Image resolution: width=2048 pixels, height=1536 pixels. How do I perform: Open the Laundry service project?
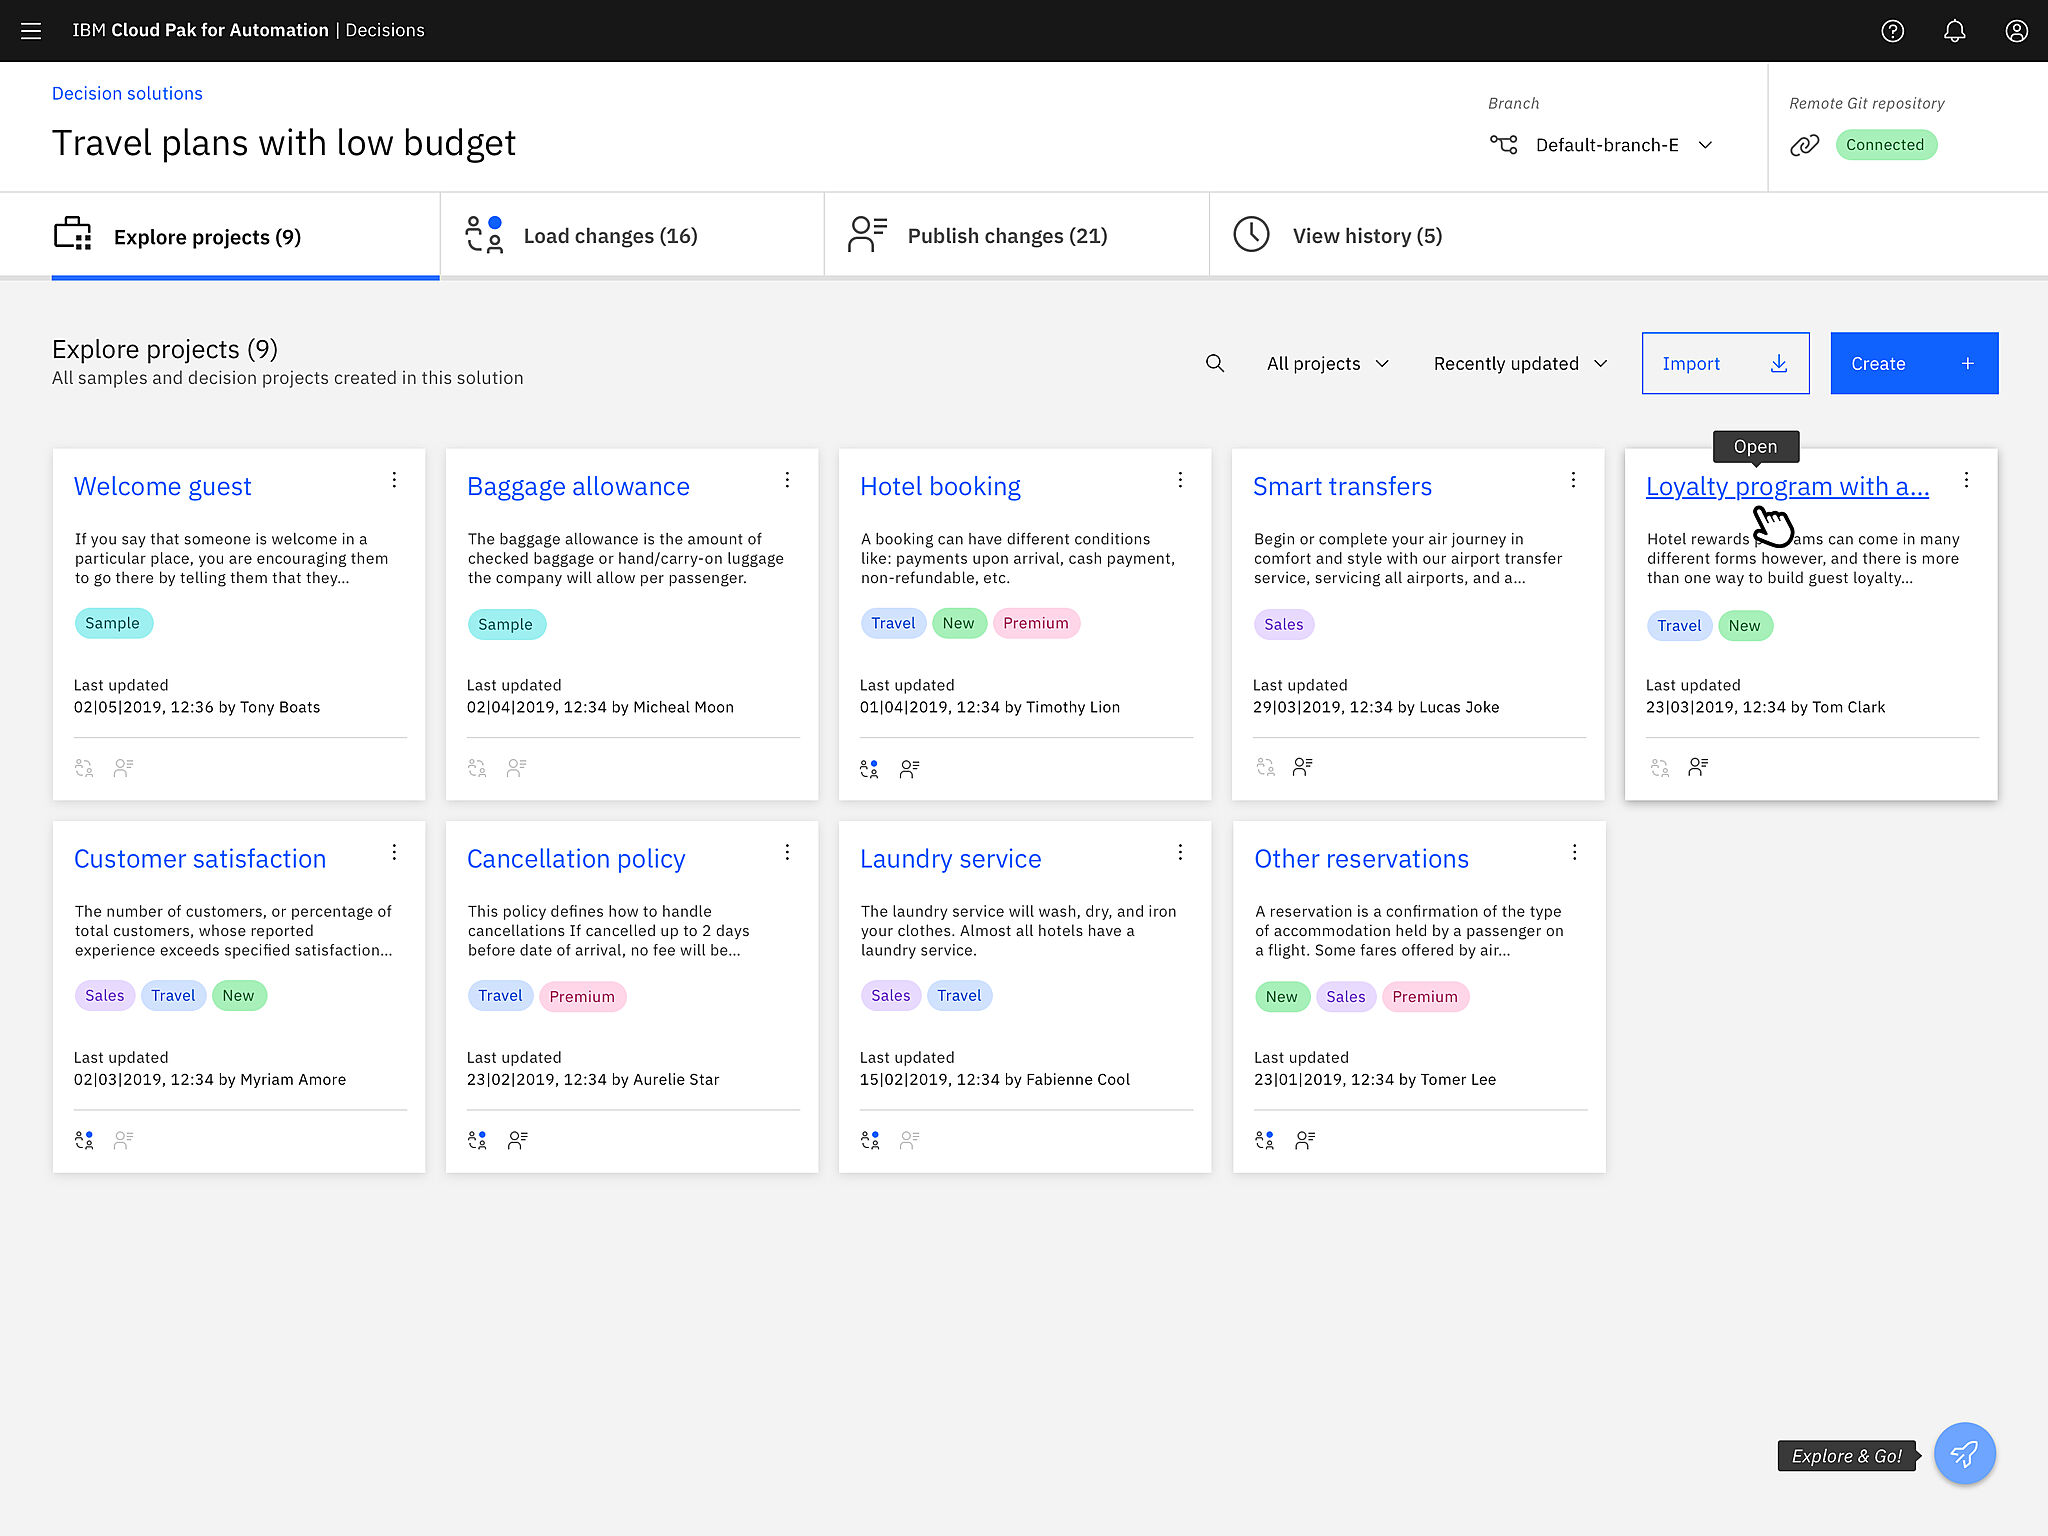(x=950, y=859)
